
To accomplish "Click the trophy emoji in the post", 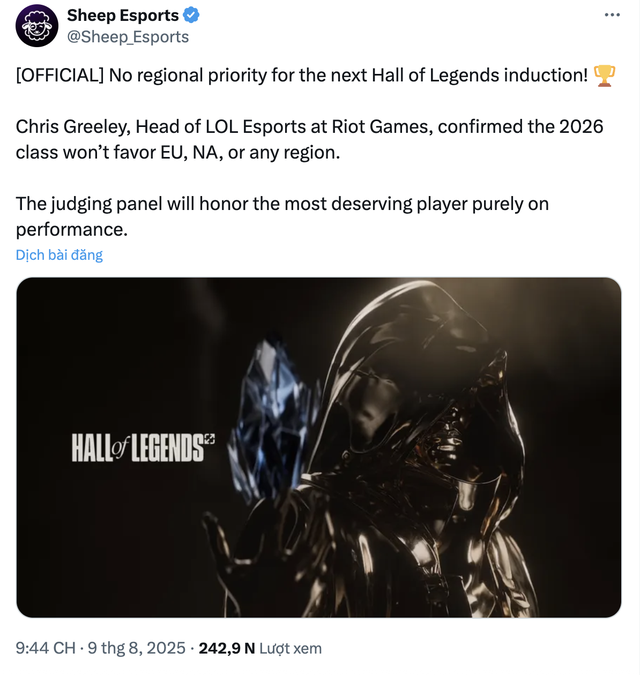I will 604,76.
